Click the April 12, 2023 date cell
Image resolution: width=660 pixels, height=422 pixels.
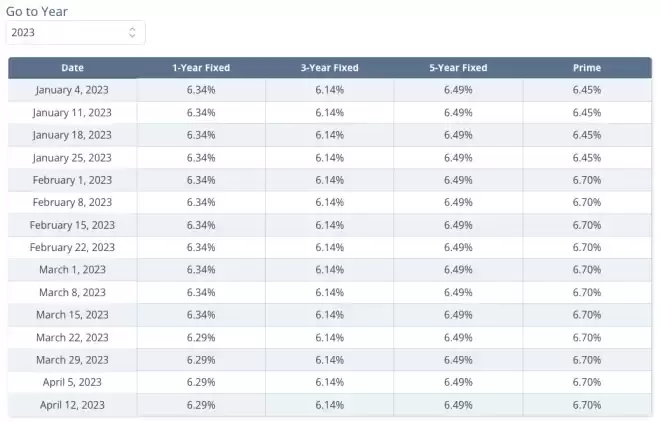(x=72, y=405)
